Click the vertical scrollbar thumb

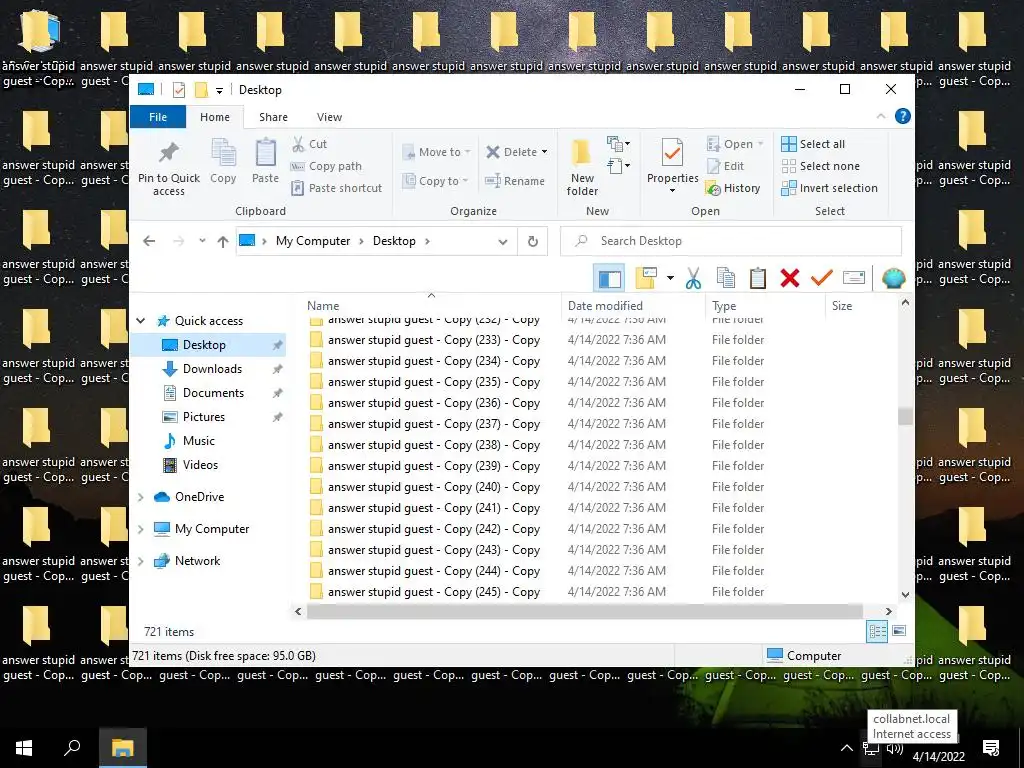tap(905, 416)
